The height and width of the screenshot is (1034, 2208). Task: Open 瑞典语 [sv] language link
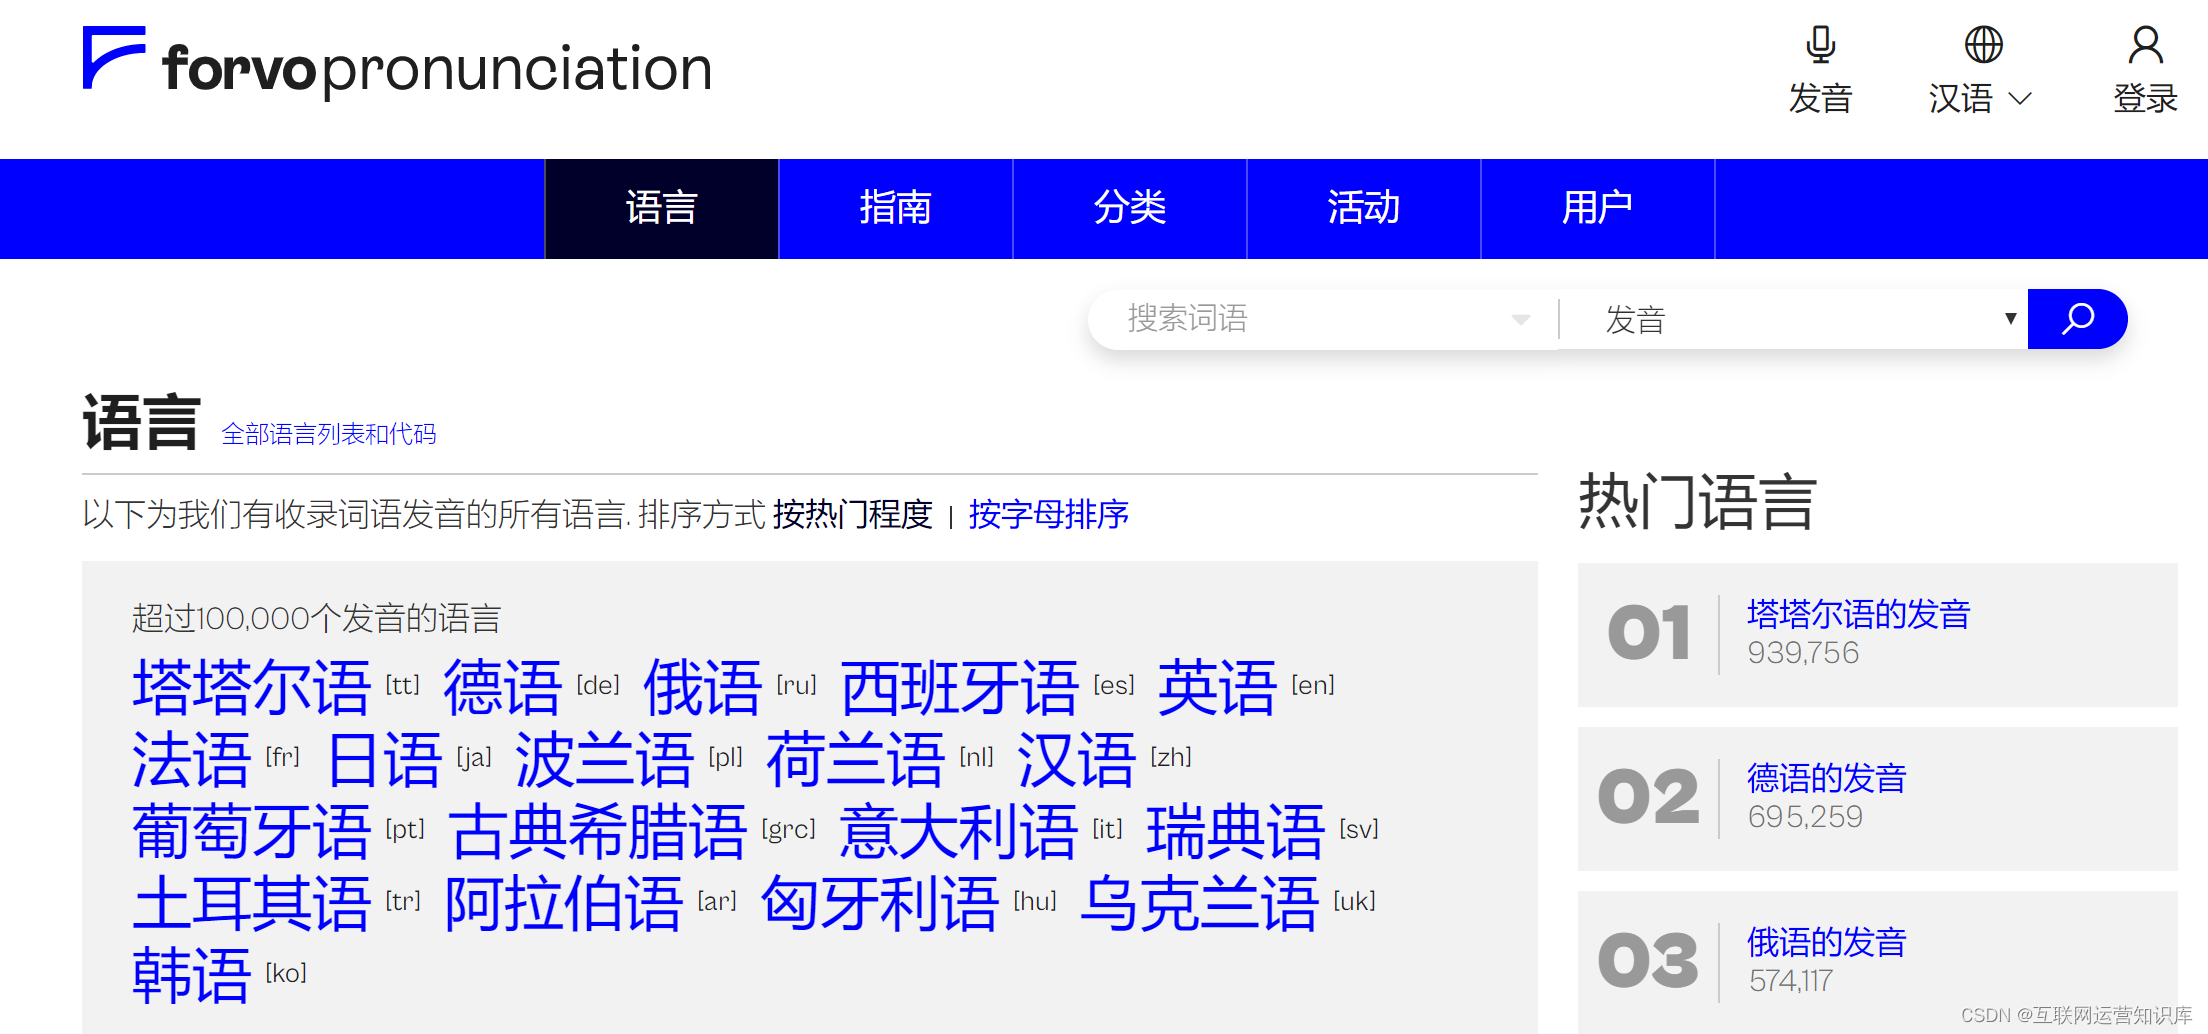(1236, 831)
